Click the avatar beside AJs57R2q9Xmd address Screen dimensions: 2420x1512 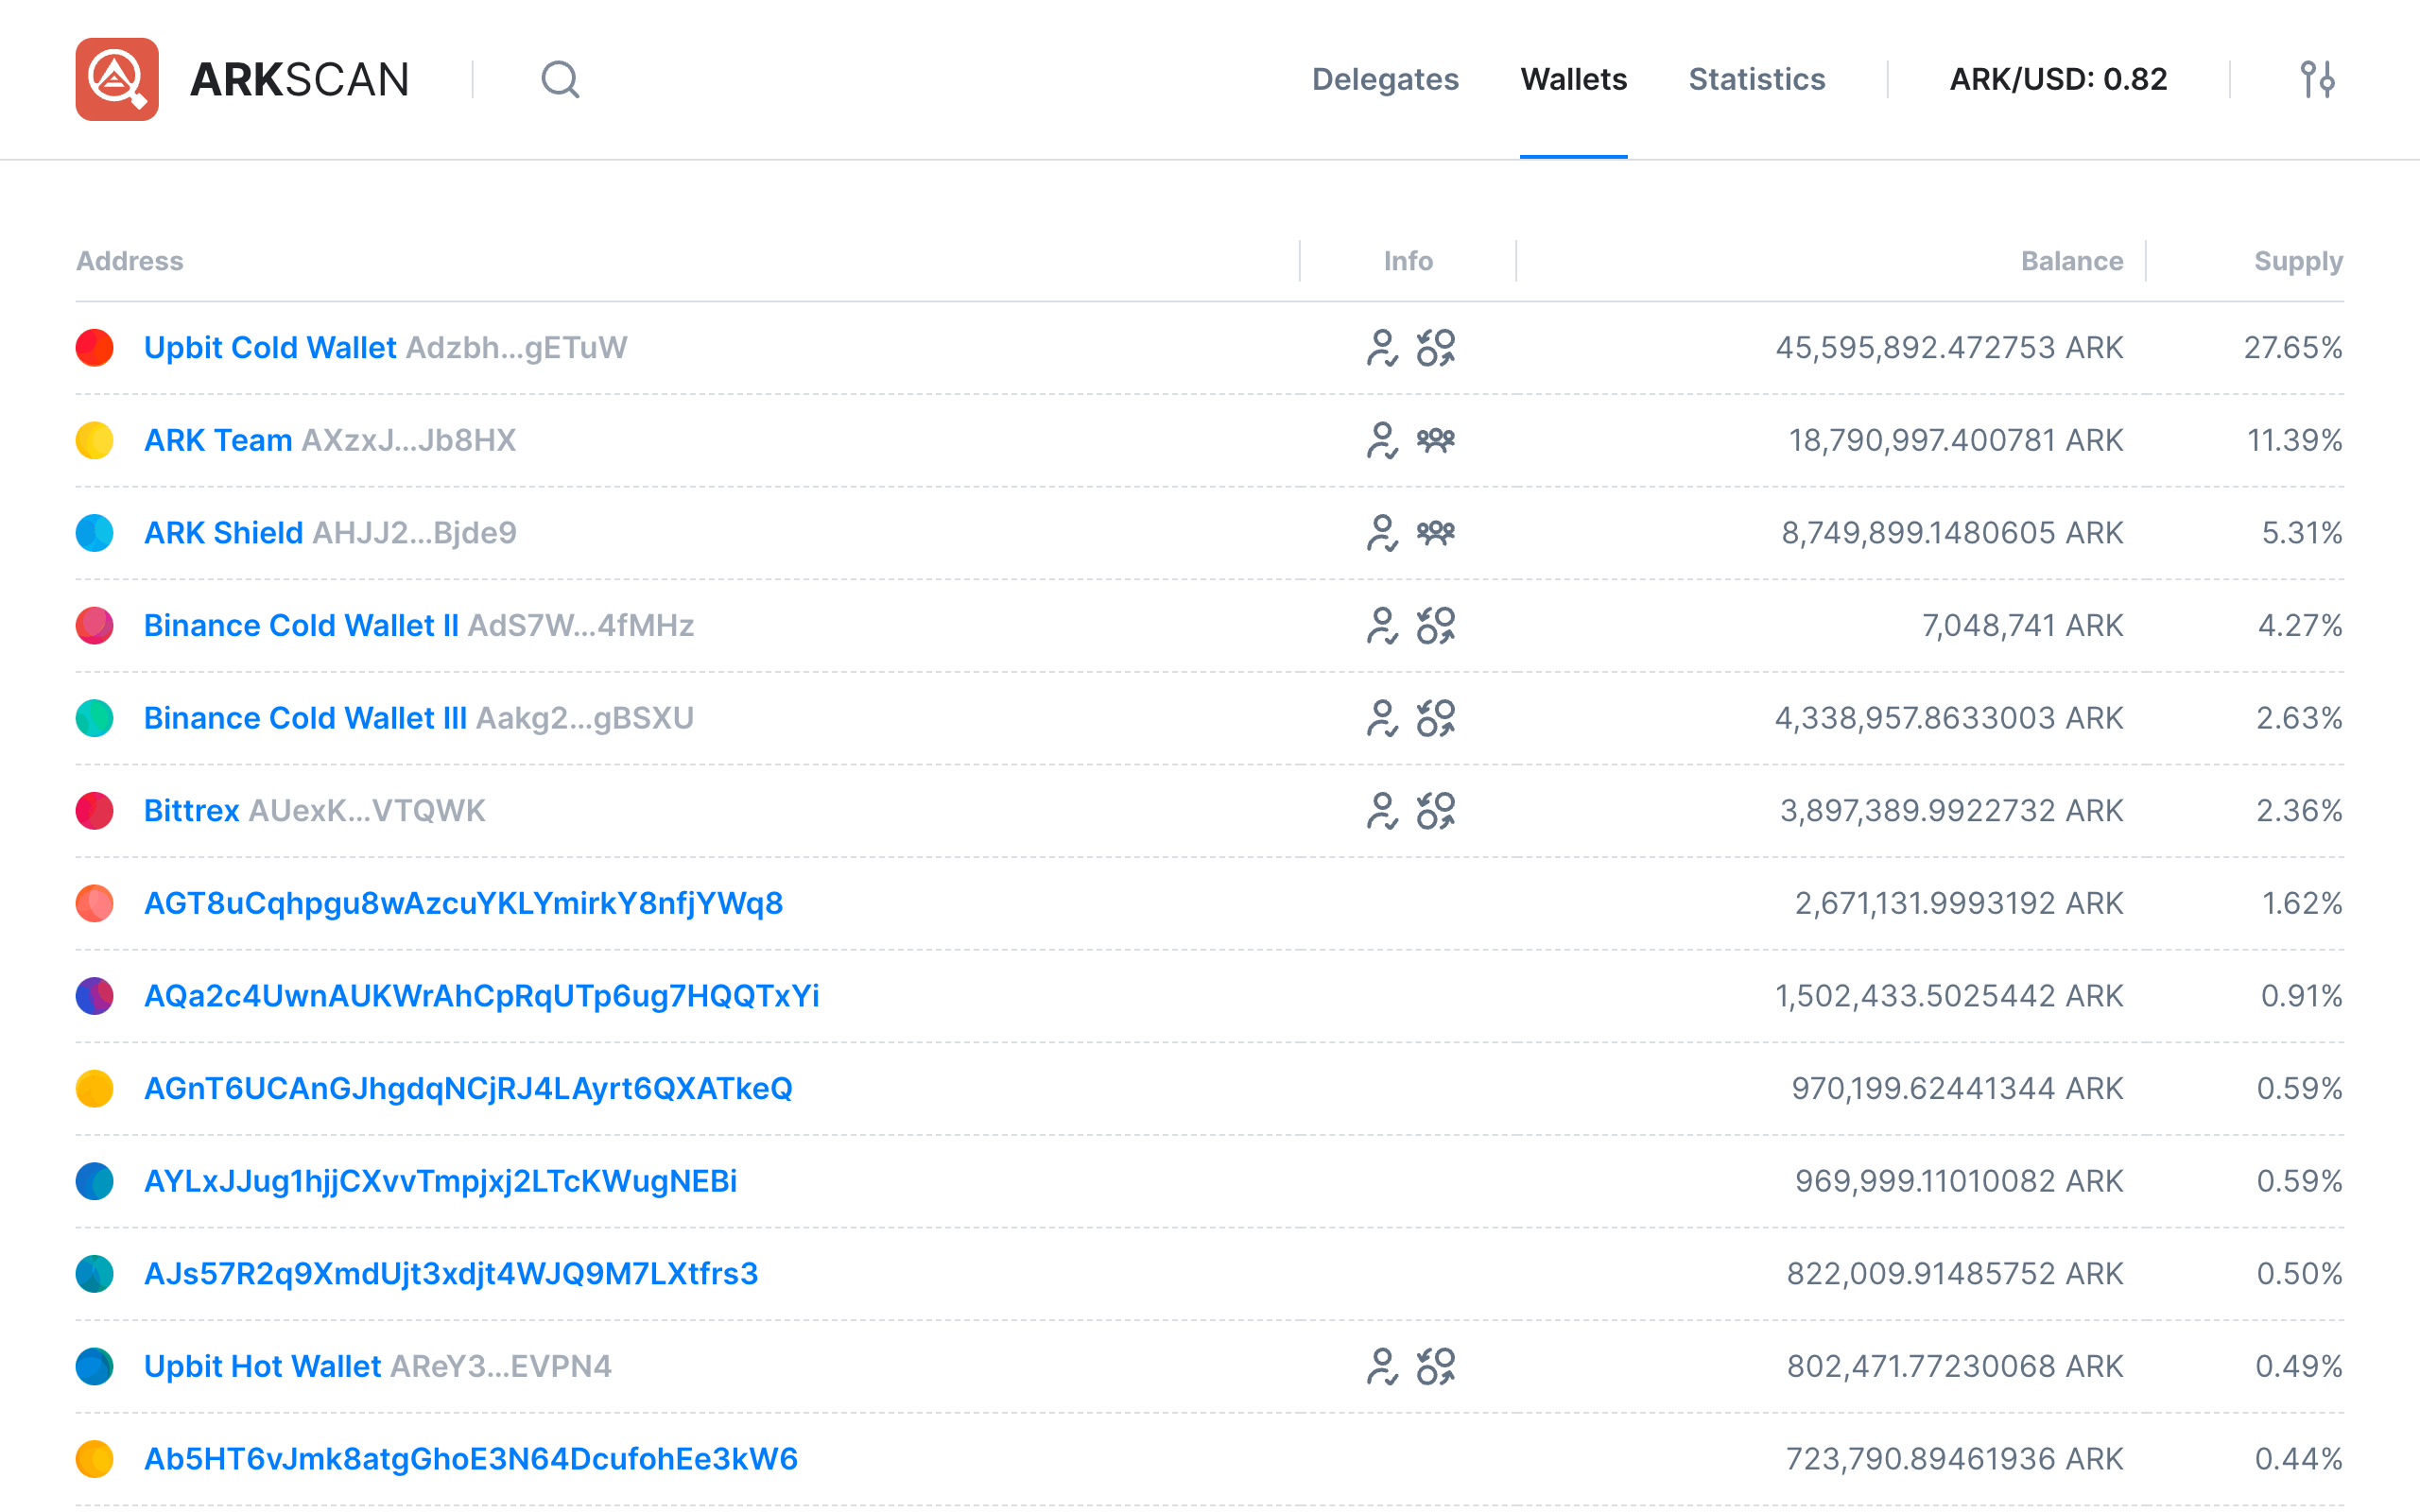tap(95, 1274)
